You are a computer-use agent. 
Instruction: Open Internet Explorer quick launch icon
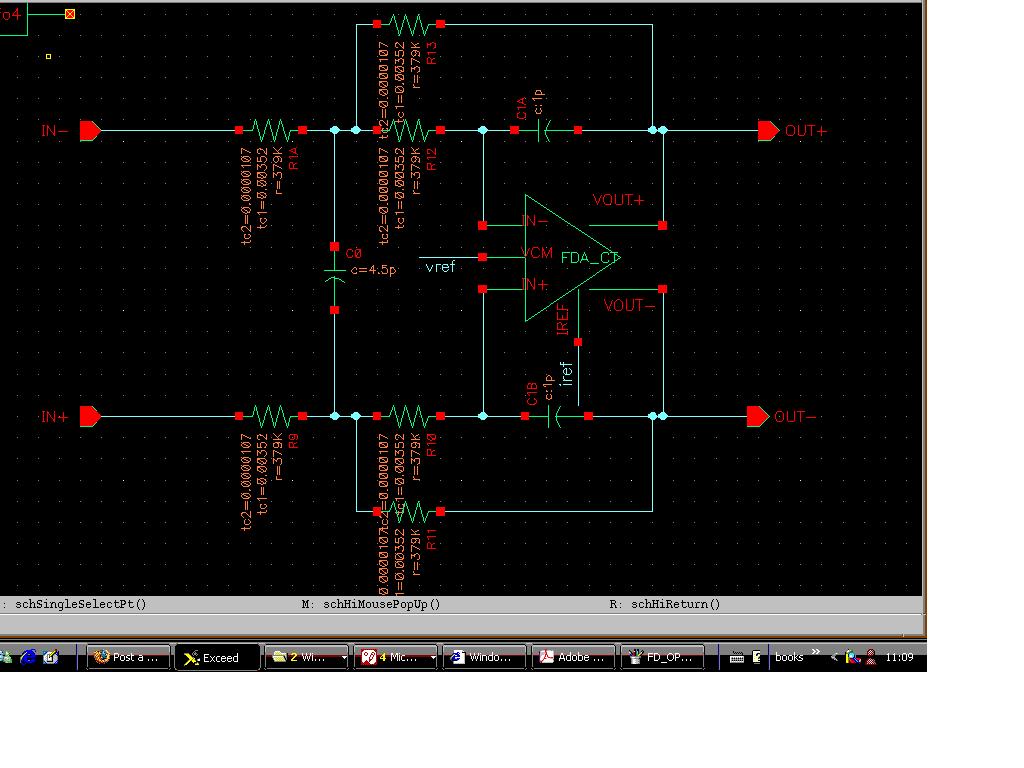28,657
